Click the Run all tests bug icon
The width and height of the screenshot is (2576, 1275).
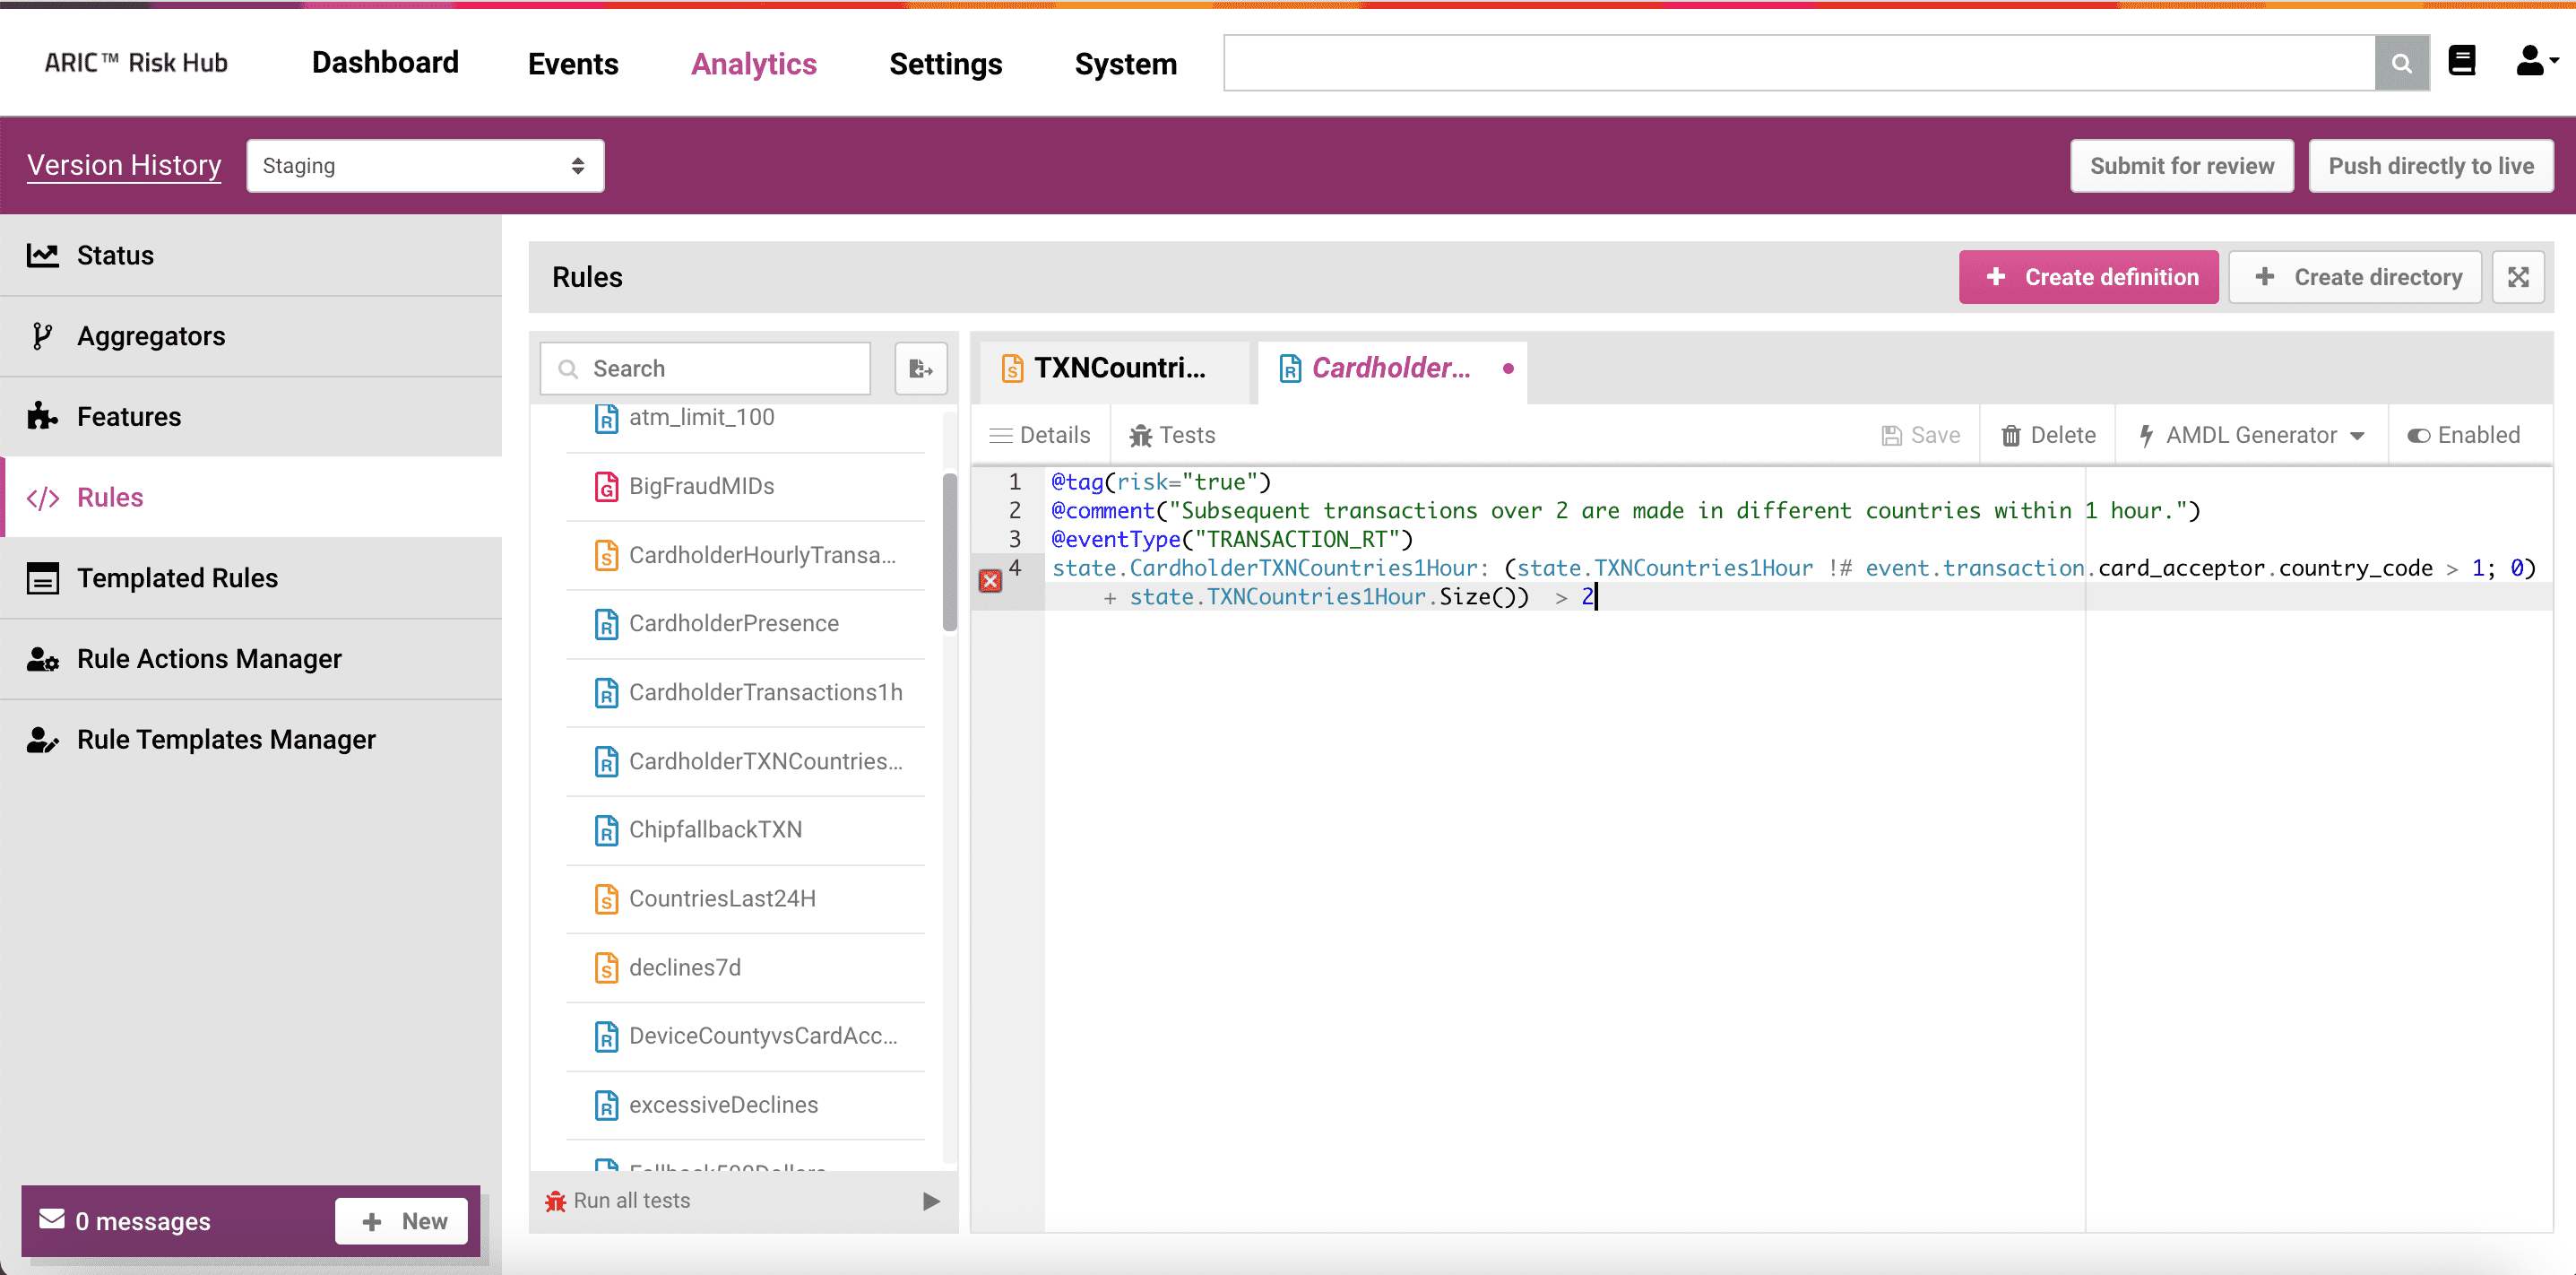coord(556,1201)
